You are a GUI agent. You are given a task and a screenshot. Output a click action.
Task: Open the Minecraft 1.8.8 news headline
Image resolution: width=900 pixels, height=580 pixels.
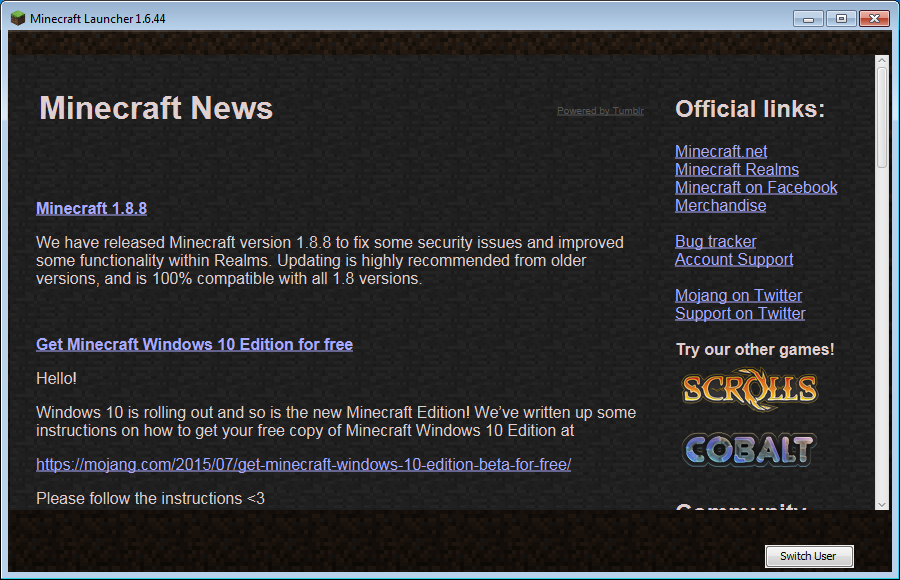(91, 208)
